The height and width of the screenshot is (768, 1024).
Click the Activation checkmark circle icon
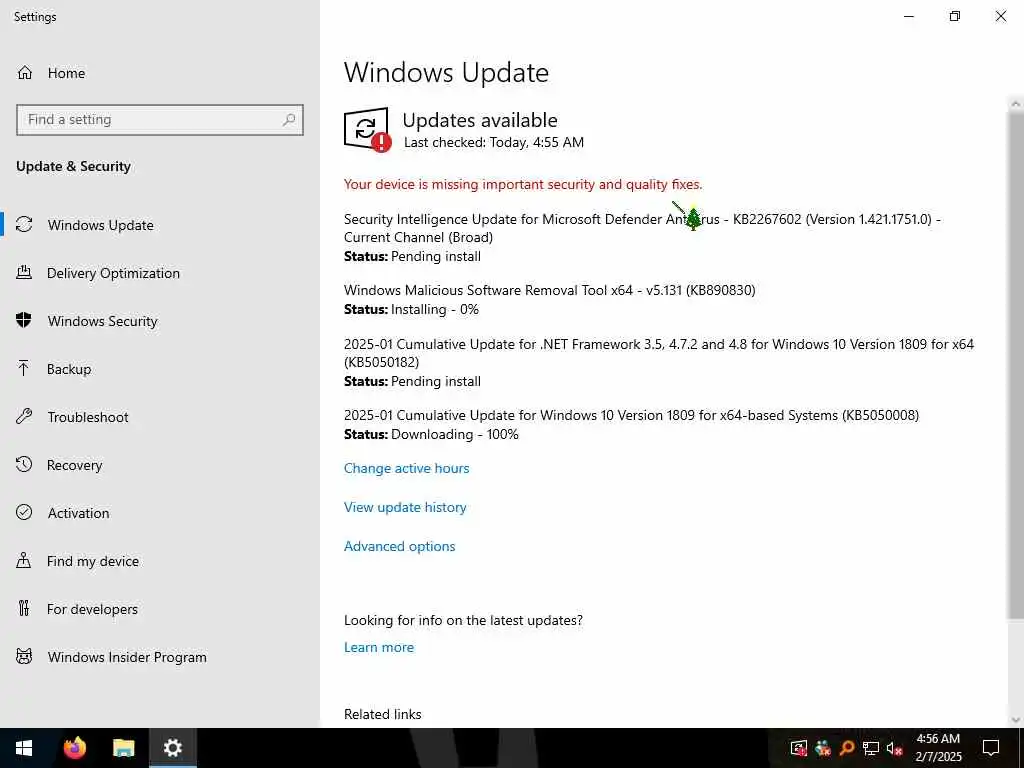24,513
